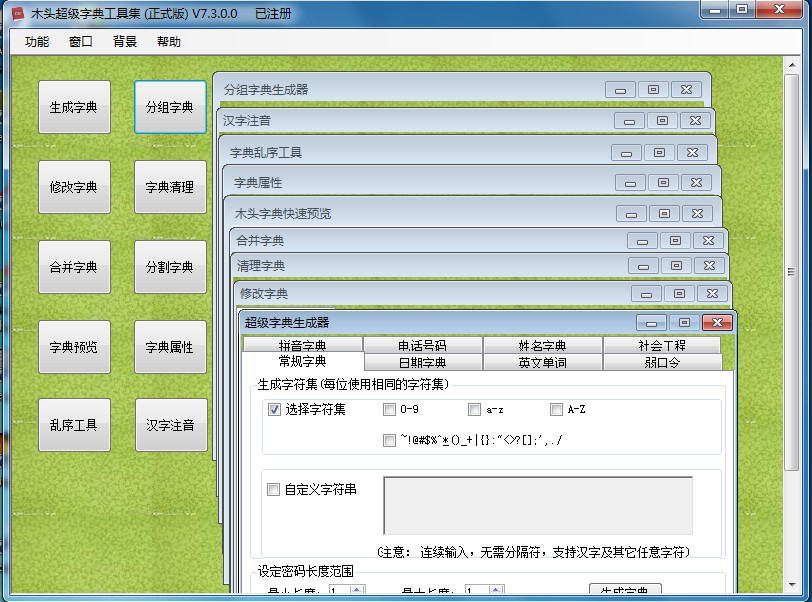Click the custom string text box
This screenshot has width=812, height=602.
click(538, 506)
